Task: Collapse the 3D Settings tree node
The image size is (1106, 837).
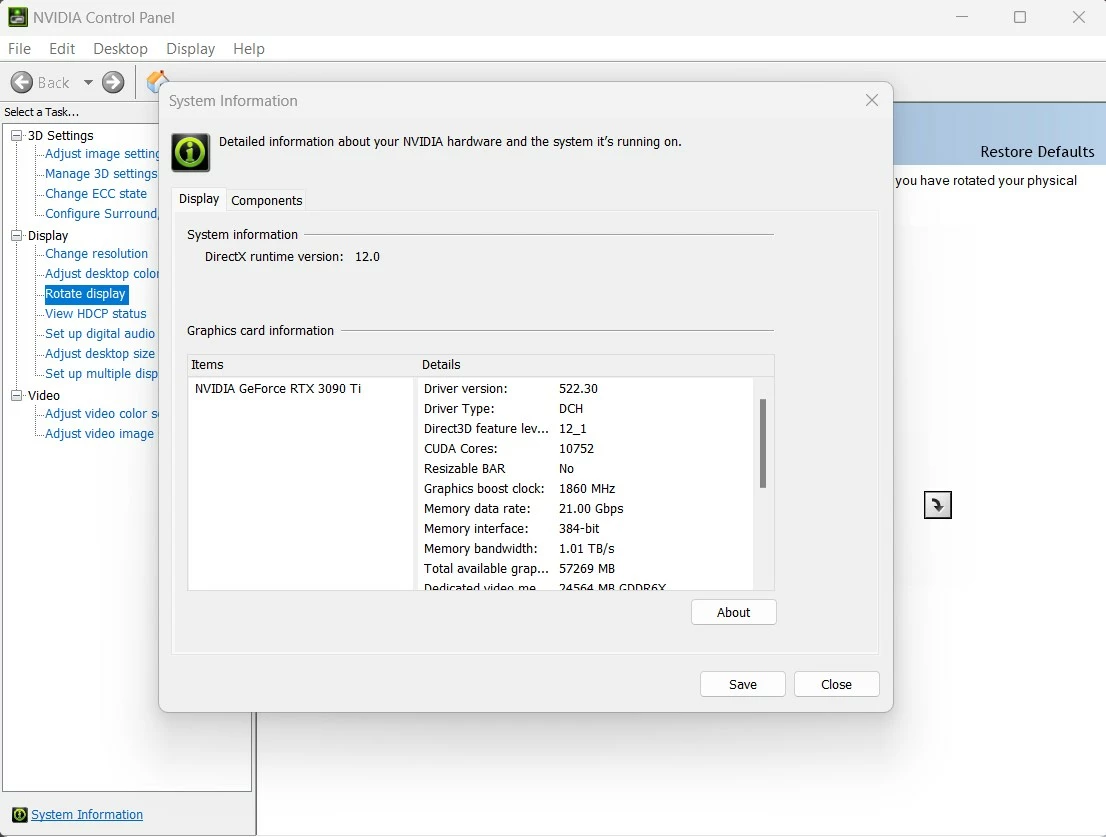Action: tap(16, 135)
